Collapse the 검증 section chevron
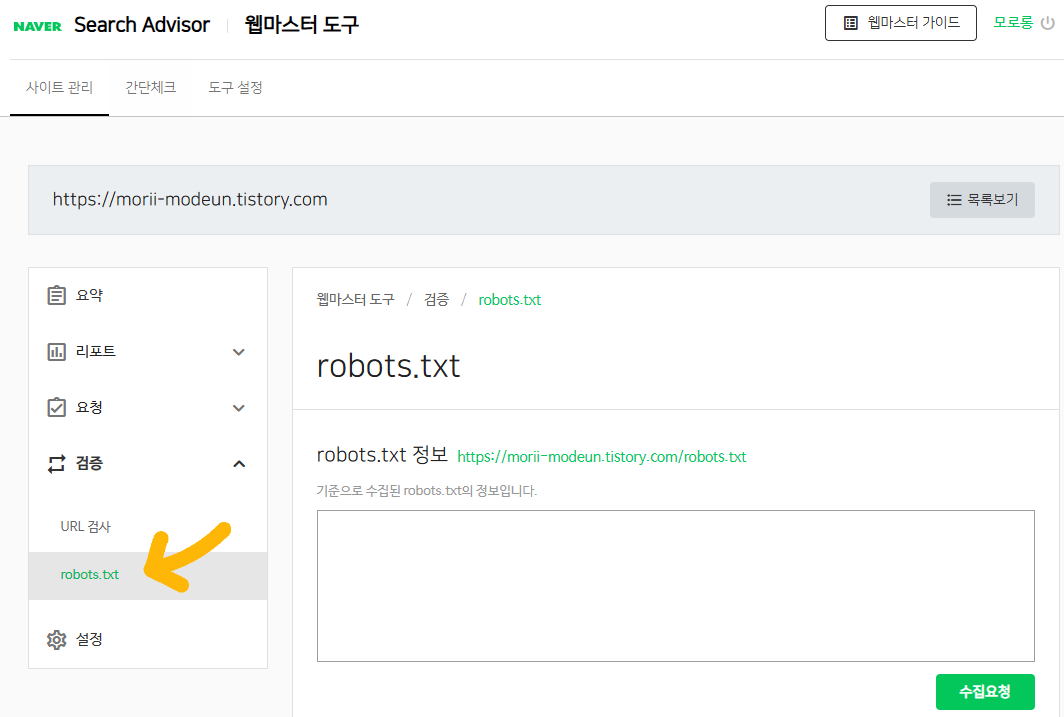 pyautogui.click(x=239, y=464)
